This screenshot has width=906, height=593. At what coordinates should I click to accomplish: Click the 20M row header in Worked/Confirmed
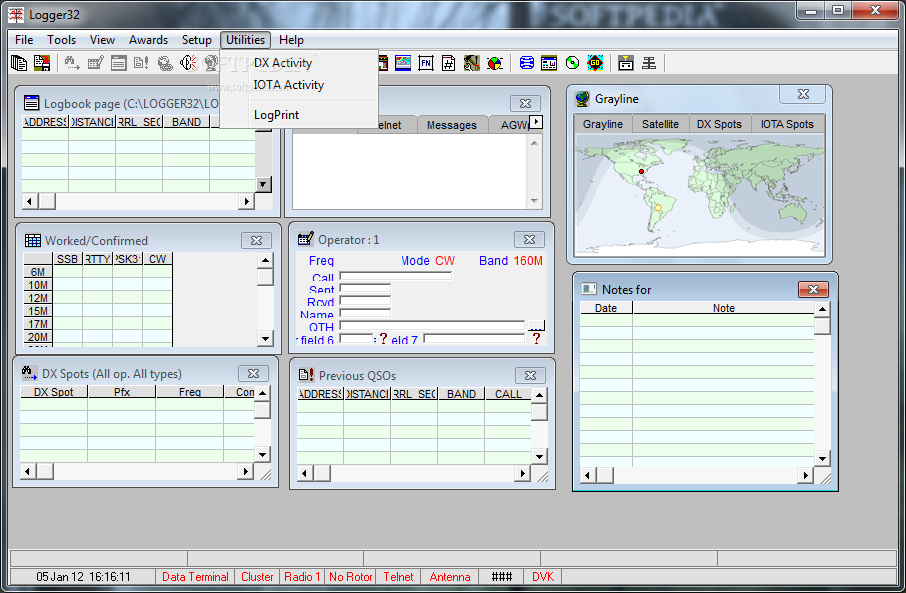tap(38, 337)
